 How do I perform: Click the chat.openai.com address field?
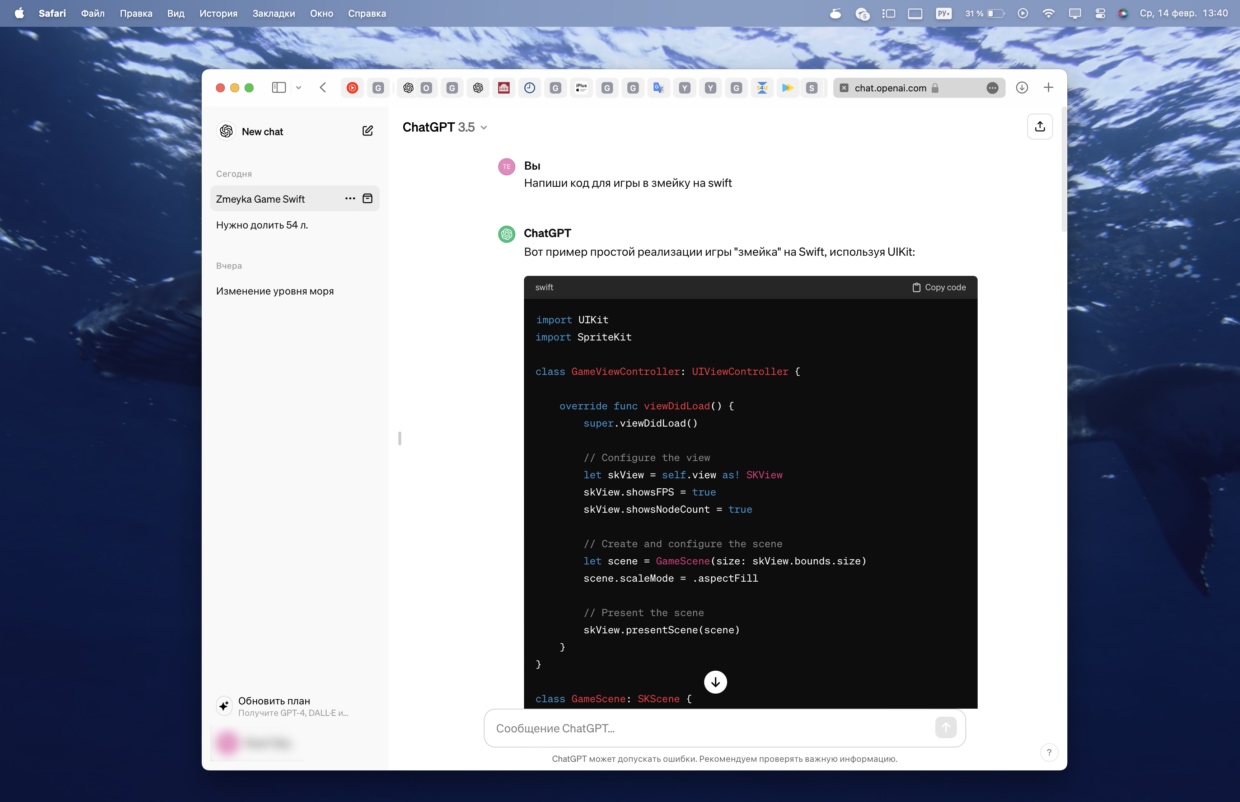click(x=918, y=88)
